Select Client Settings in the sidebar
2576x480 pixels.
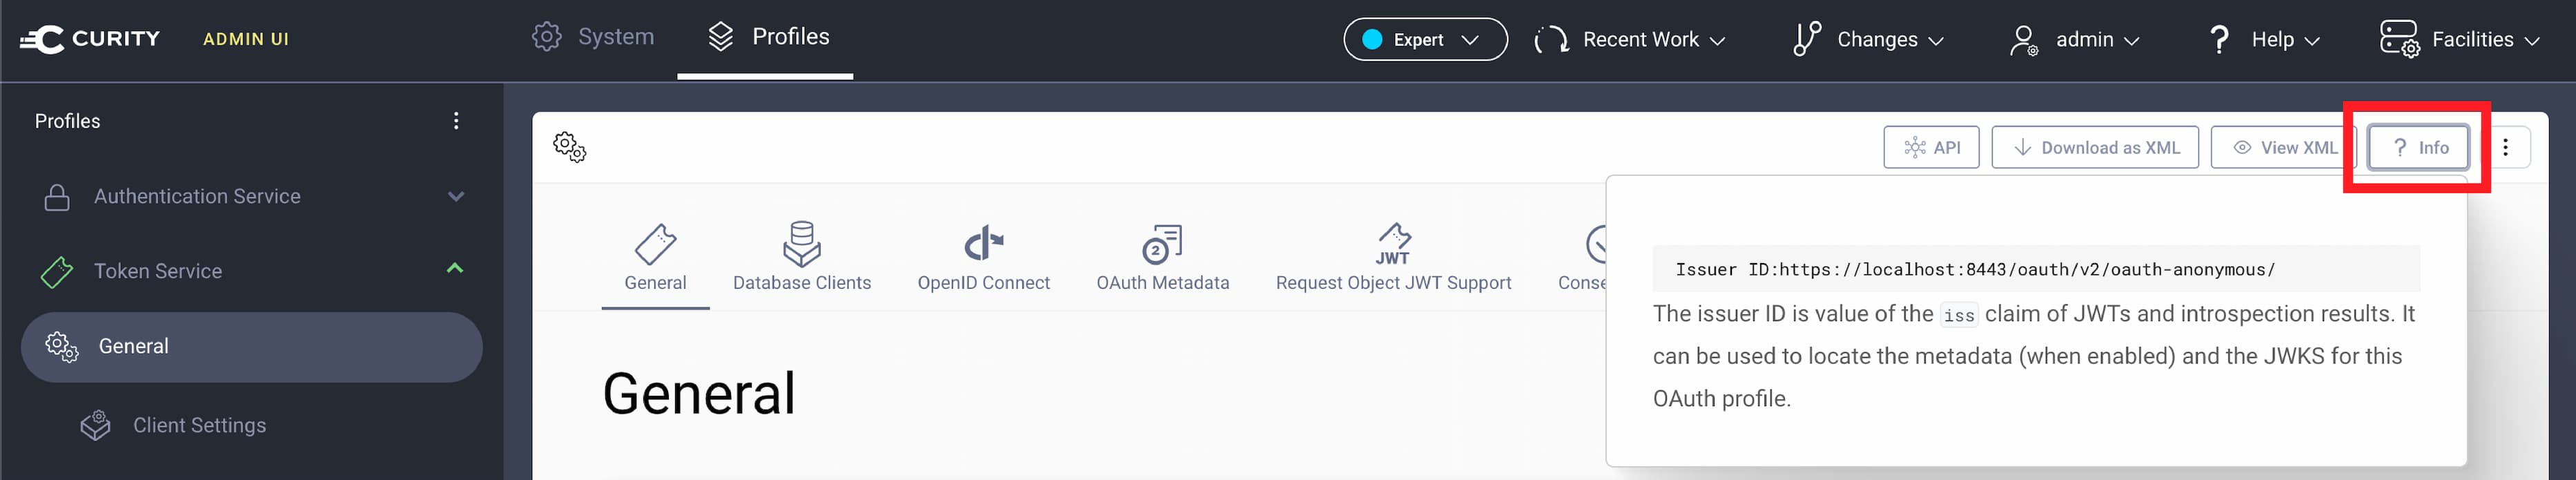(199, 424)
